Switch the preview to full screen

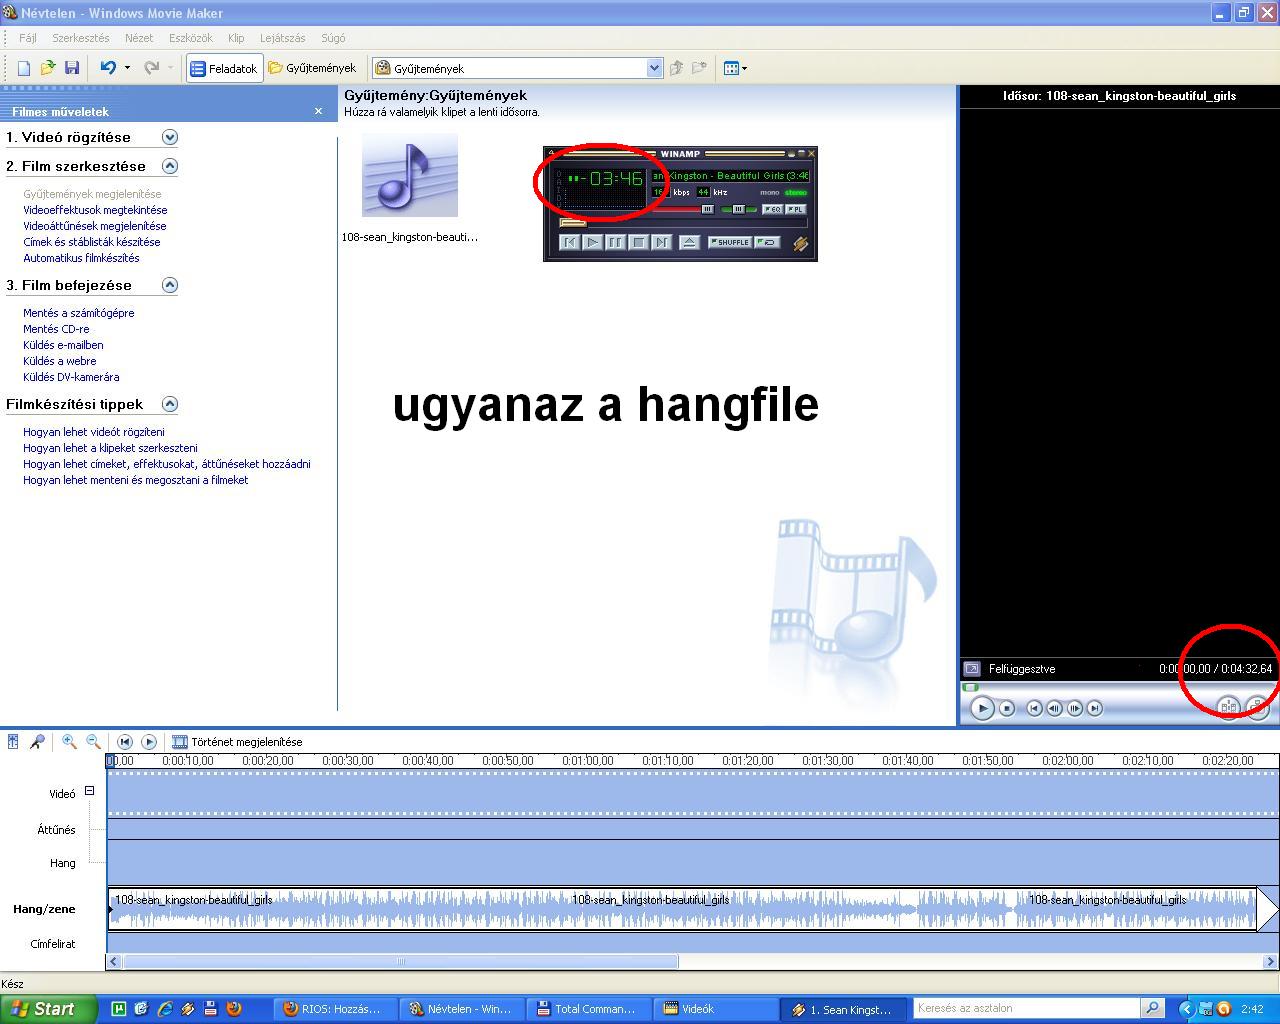pos(972,669)
